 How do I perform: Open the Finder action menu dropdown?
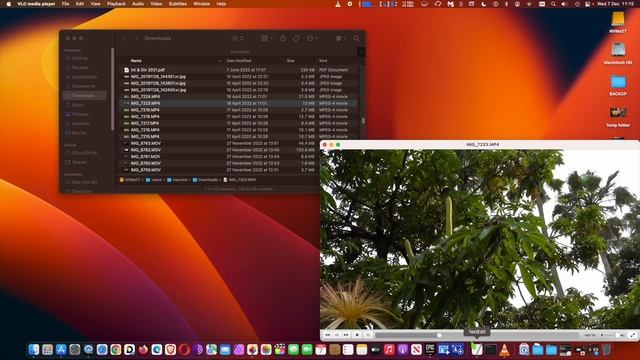[x=312, y=38]
